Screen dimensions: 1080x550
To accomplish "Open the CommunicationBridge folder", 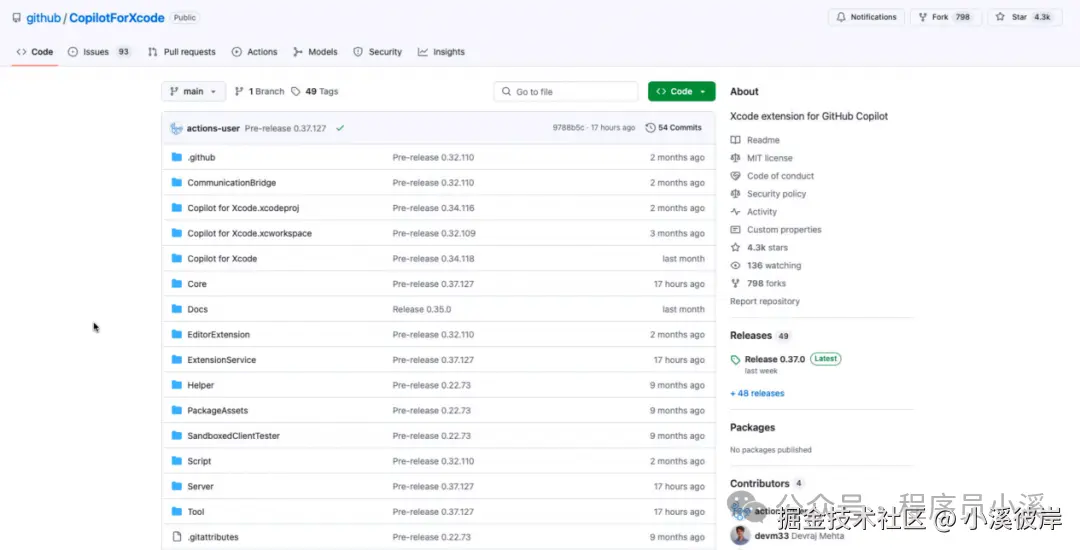I will click(231, 182).
